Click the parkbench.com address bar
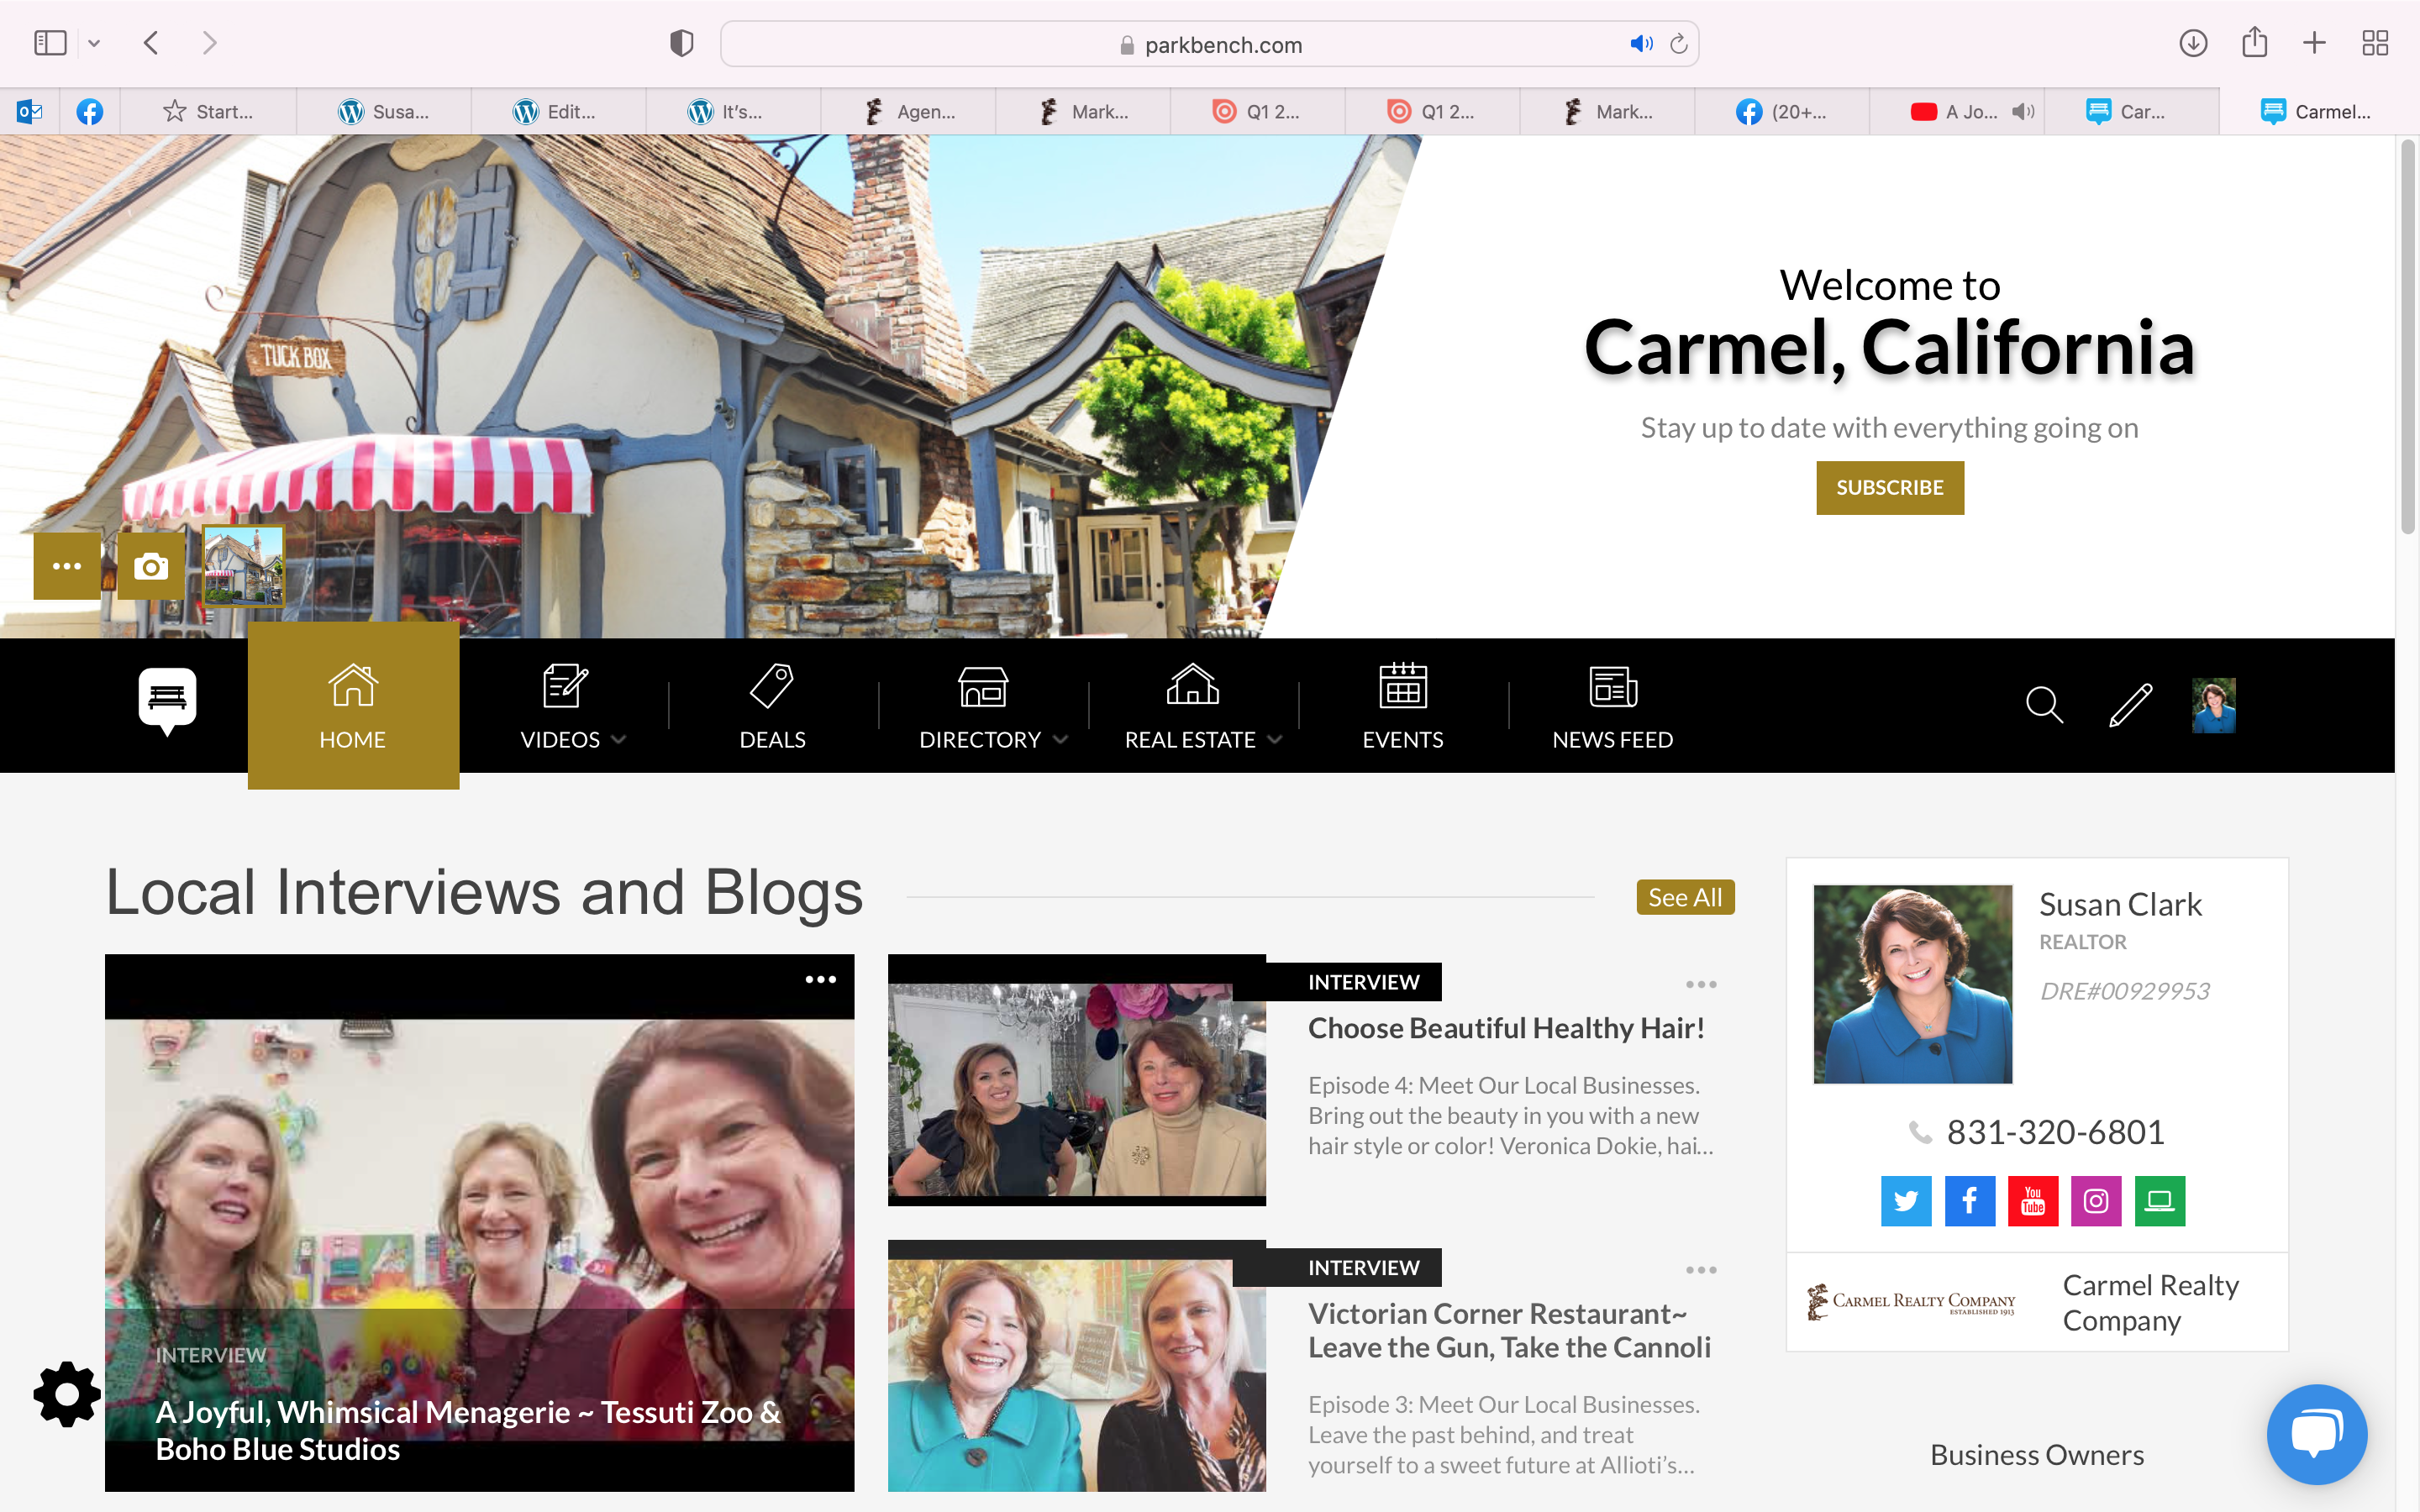This screenshot has width=2420, height=1512. coord(1209,44)
